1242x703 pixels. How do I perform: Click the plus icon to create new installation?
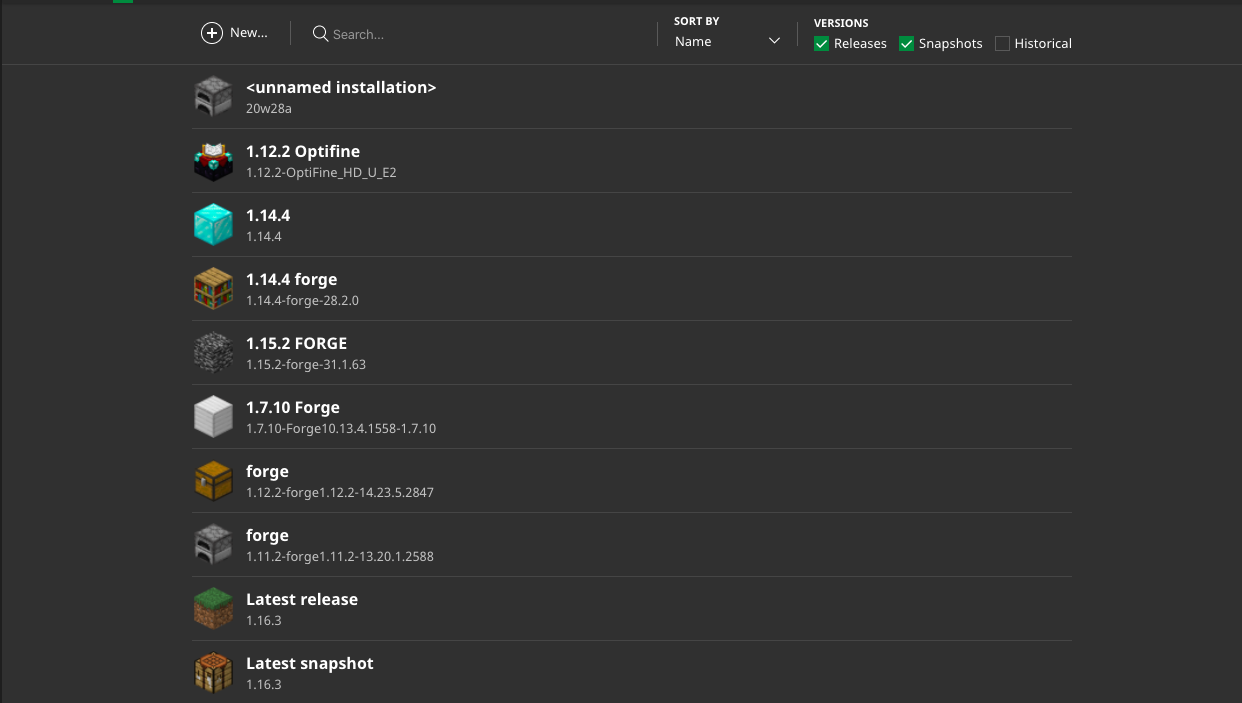coord(212,33)
